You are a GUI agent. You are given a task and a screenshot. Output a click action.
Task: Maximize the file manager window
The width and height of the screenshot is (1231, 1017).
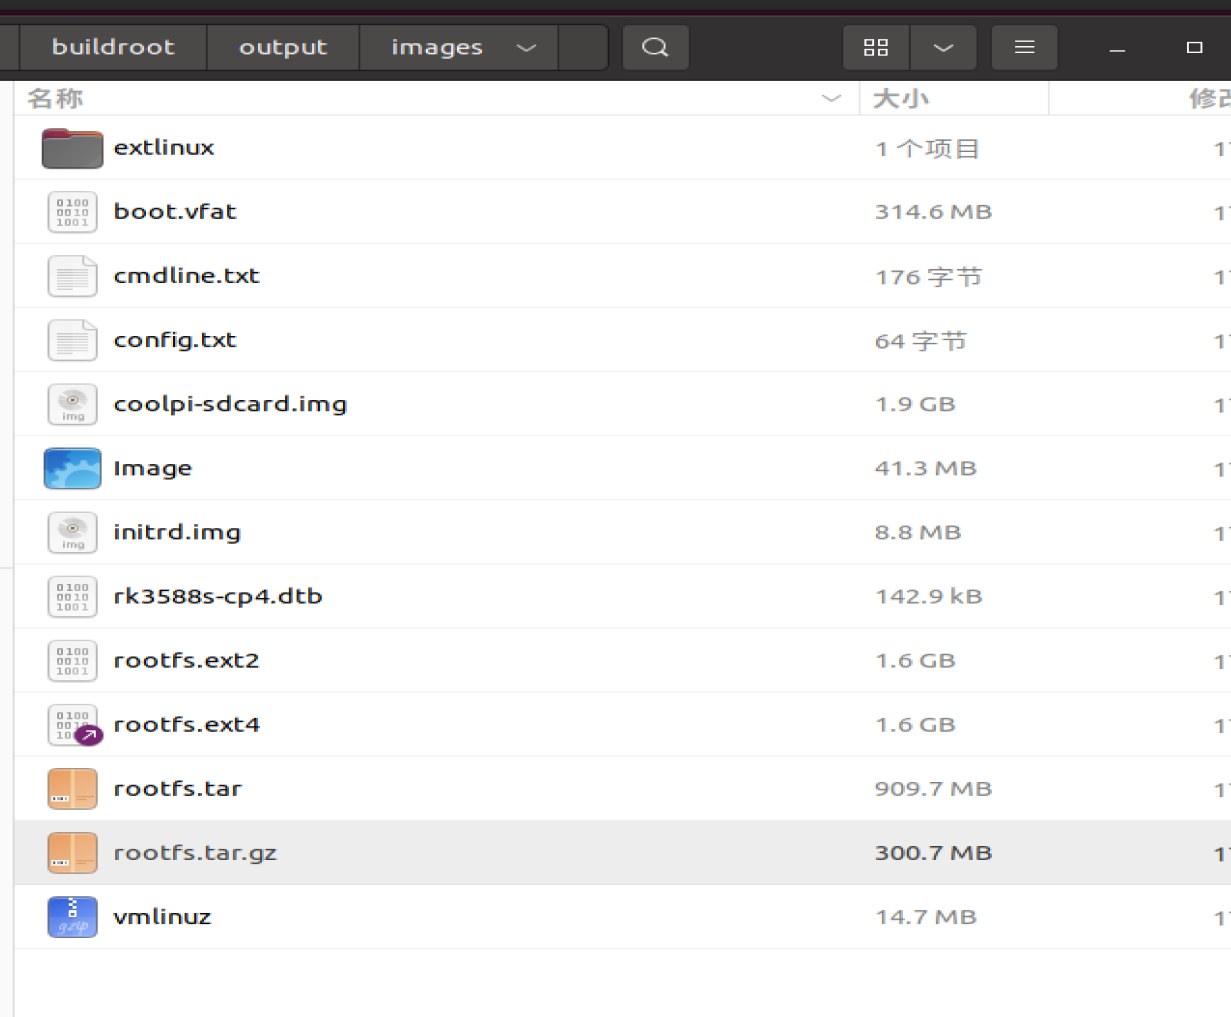click(x=1194, y=48)
